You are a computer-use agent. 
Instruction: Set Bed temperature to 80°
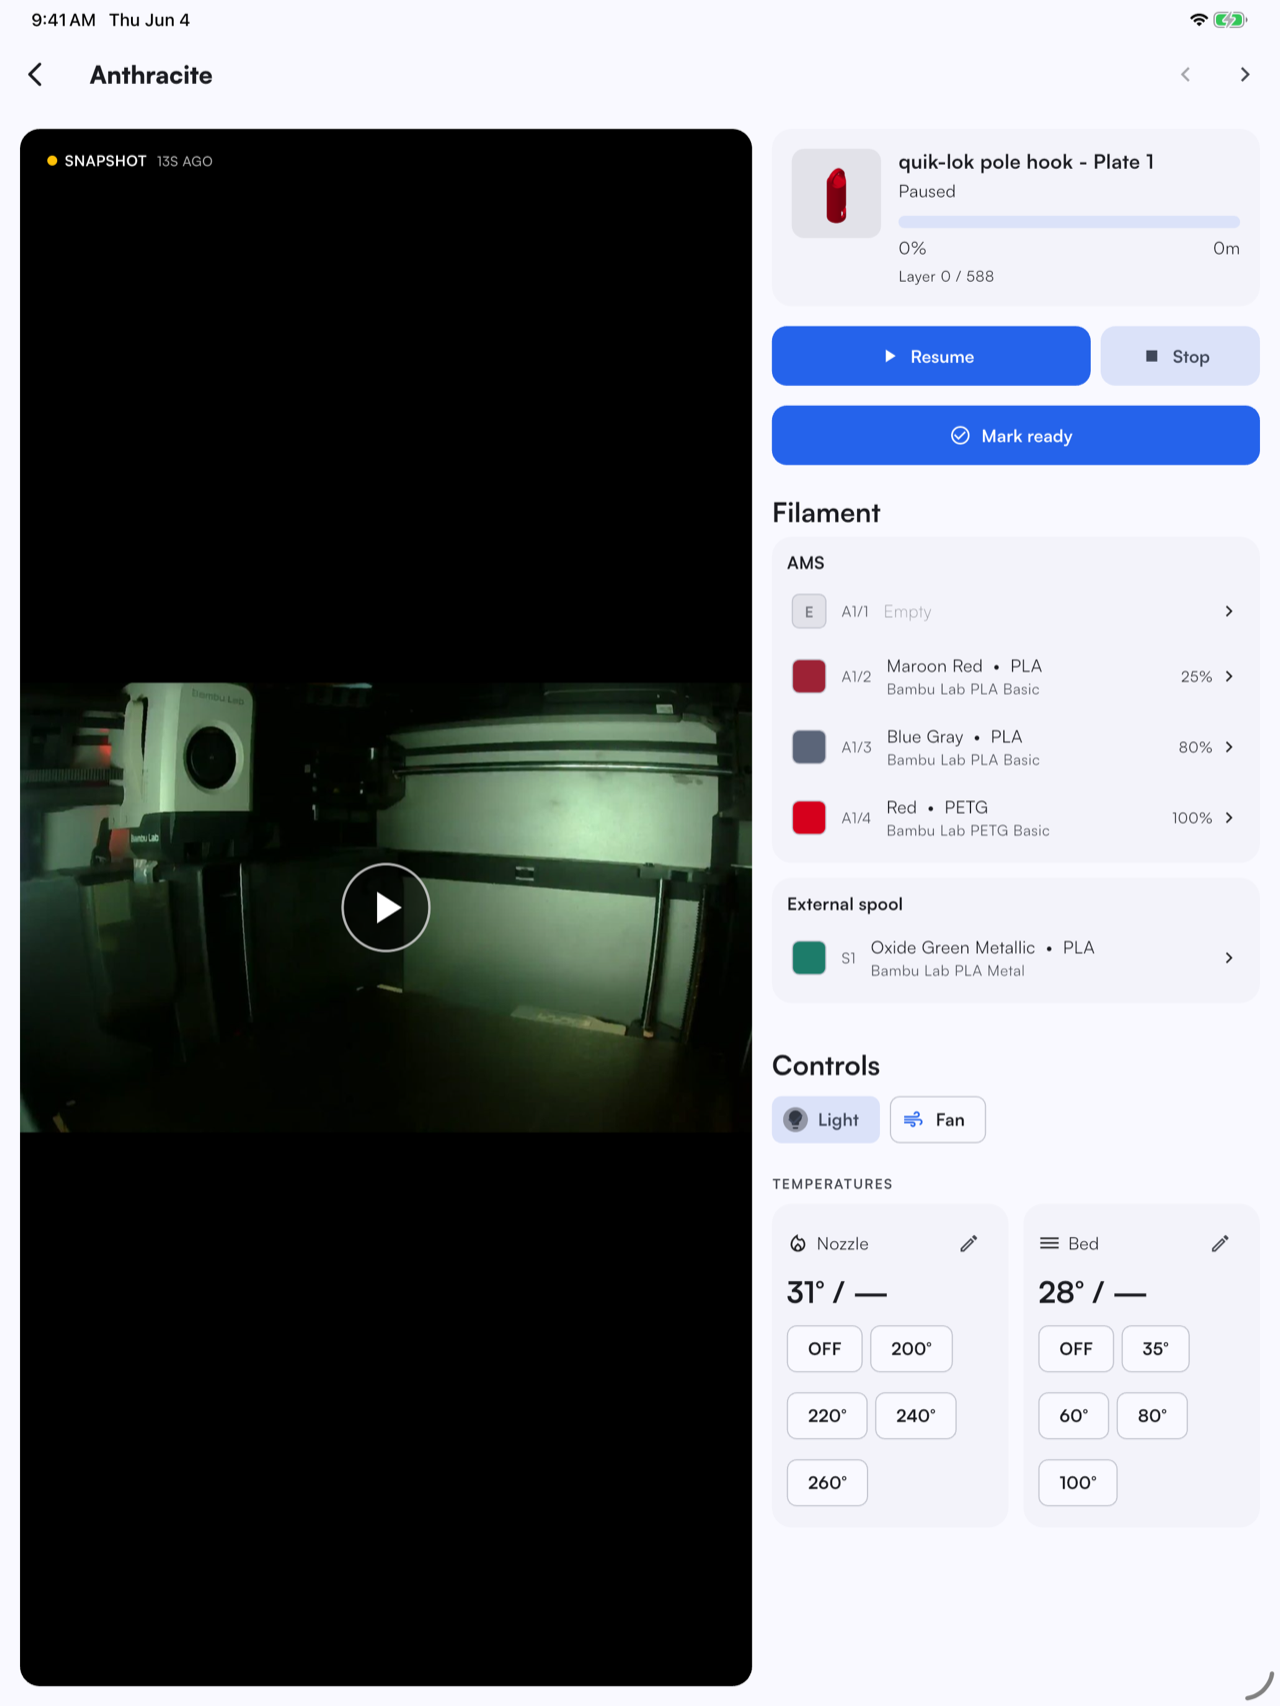pyautogui.click(x=1152, y=1416)
